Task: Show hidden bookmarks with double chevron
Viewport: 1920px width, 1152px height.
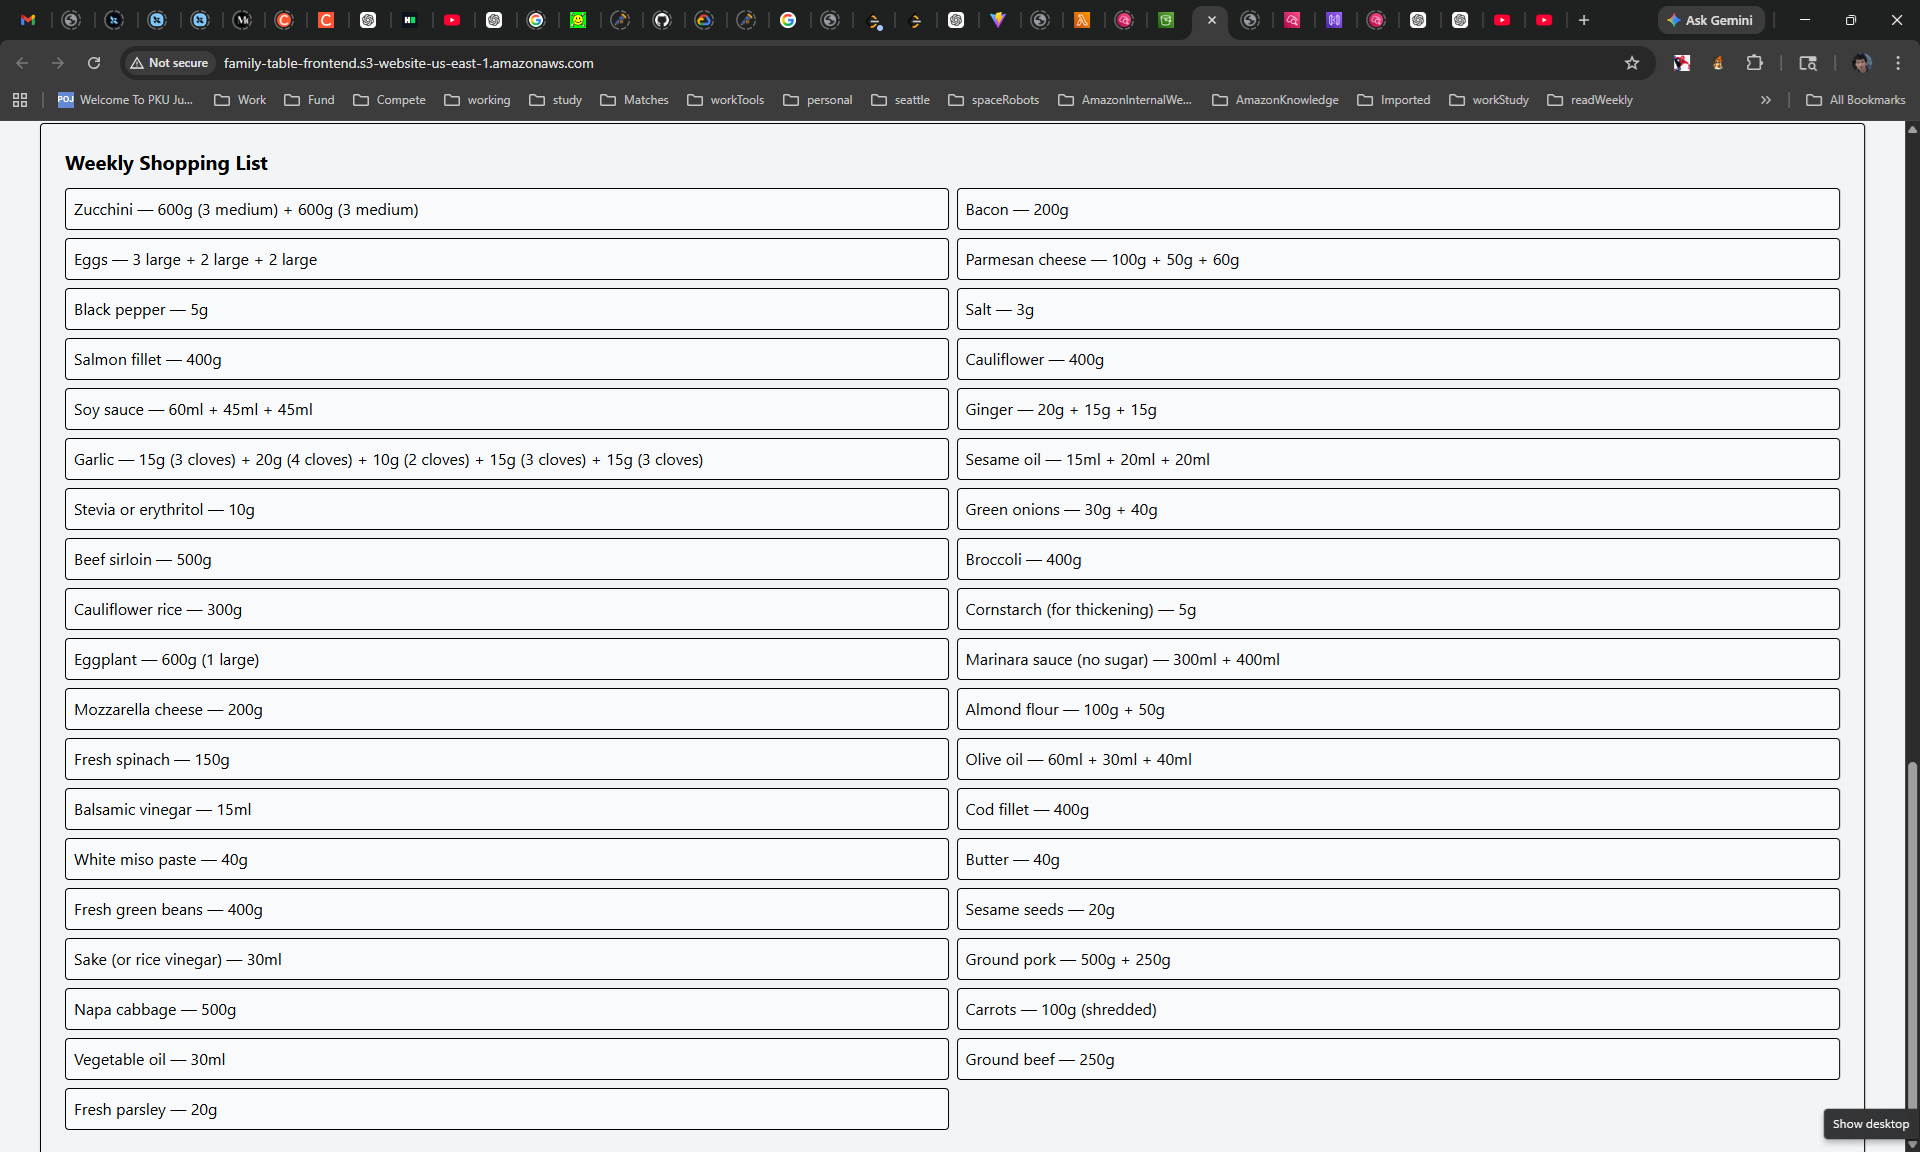Action: point(1766,100)
